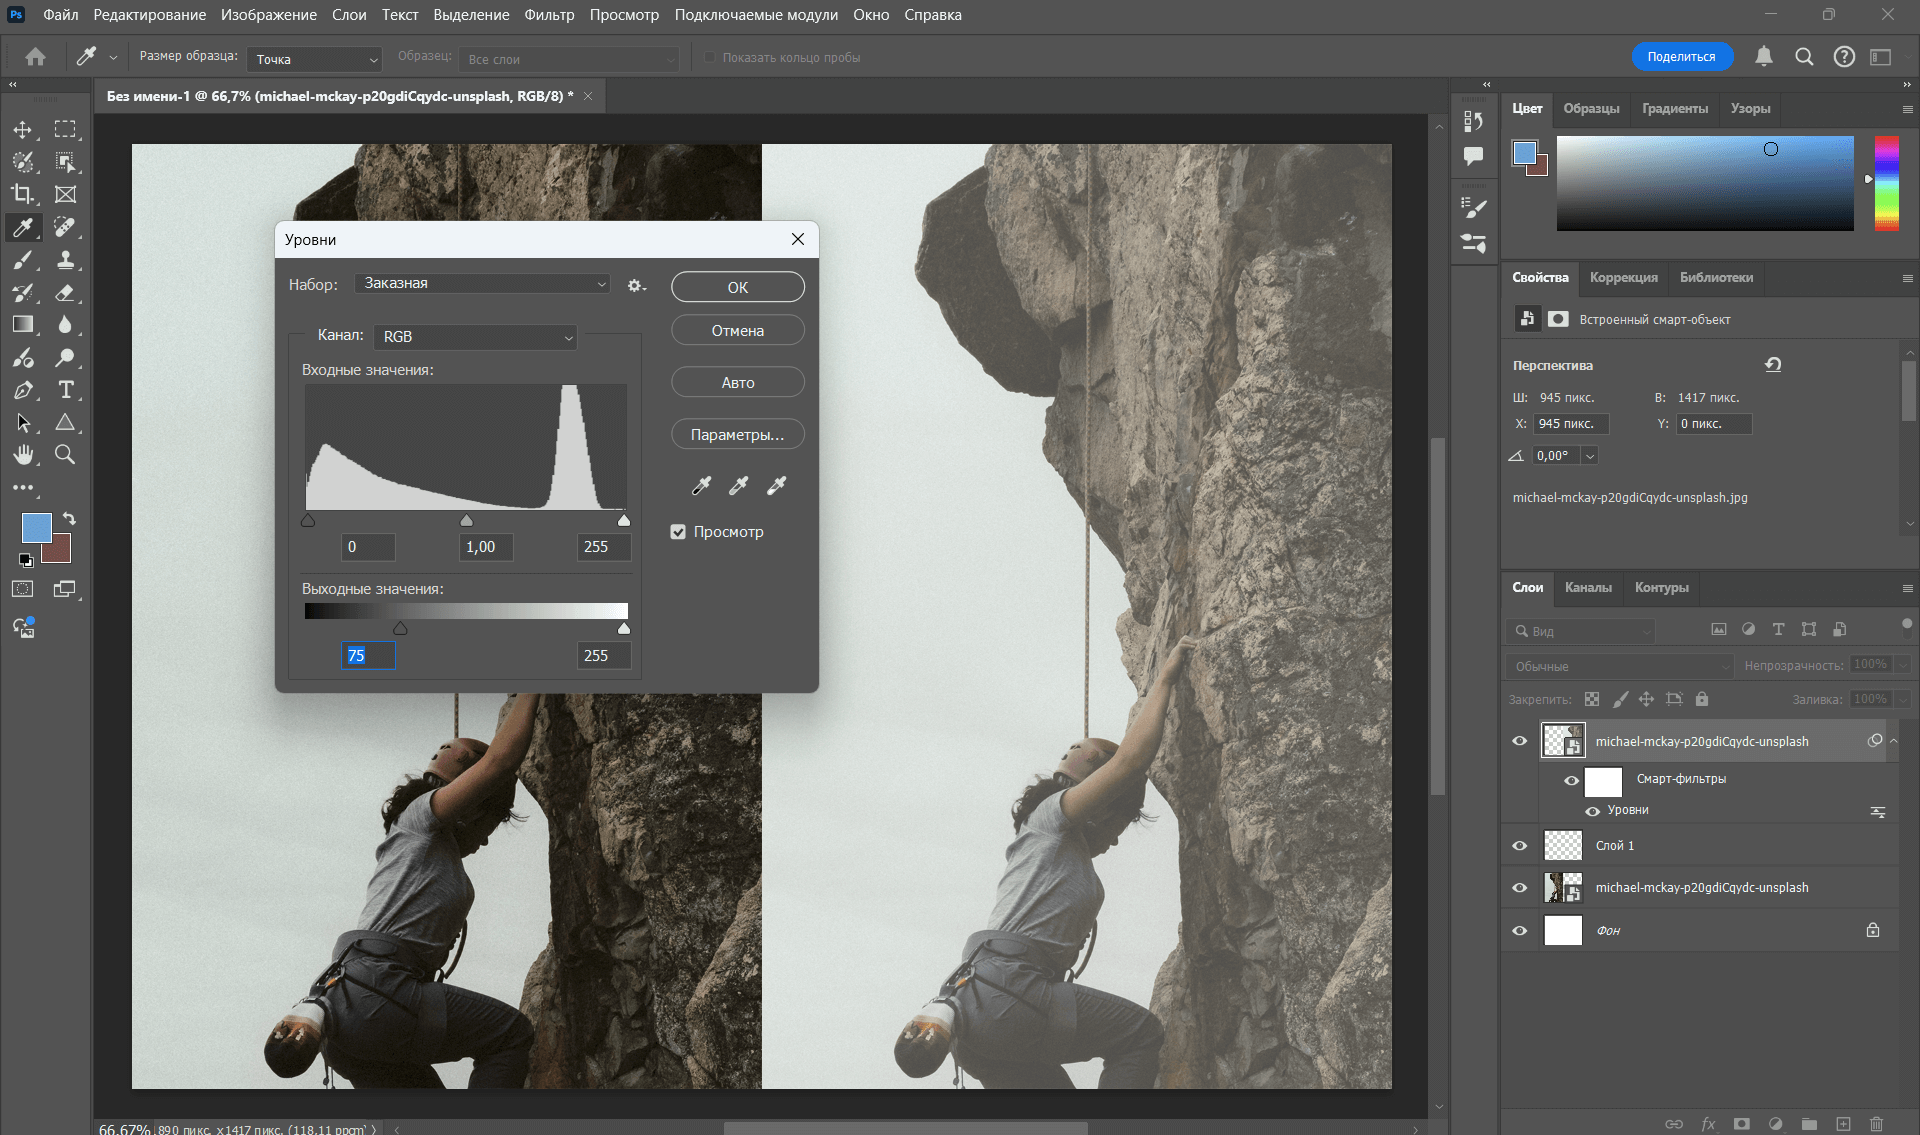Open the Фильтр menu
1920x1135 pixels.
[x=549, y=15]
